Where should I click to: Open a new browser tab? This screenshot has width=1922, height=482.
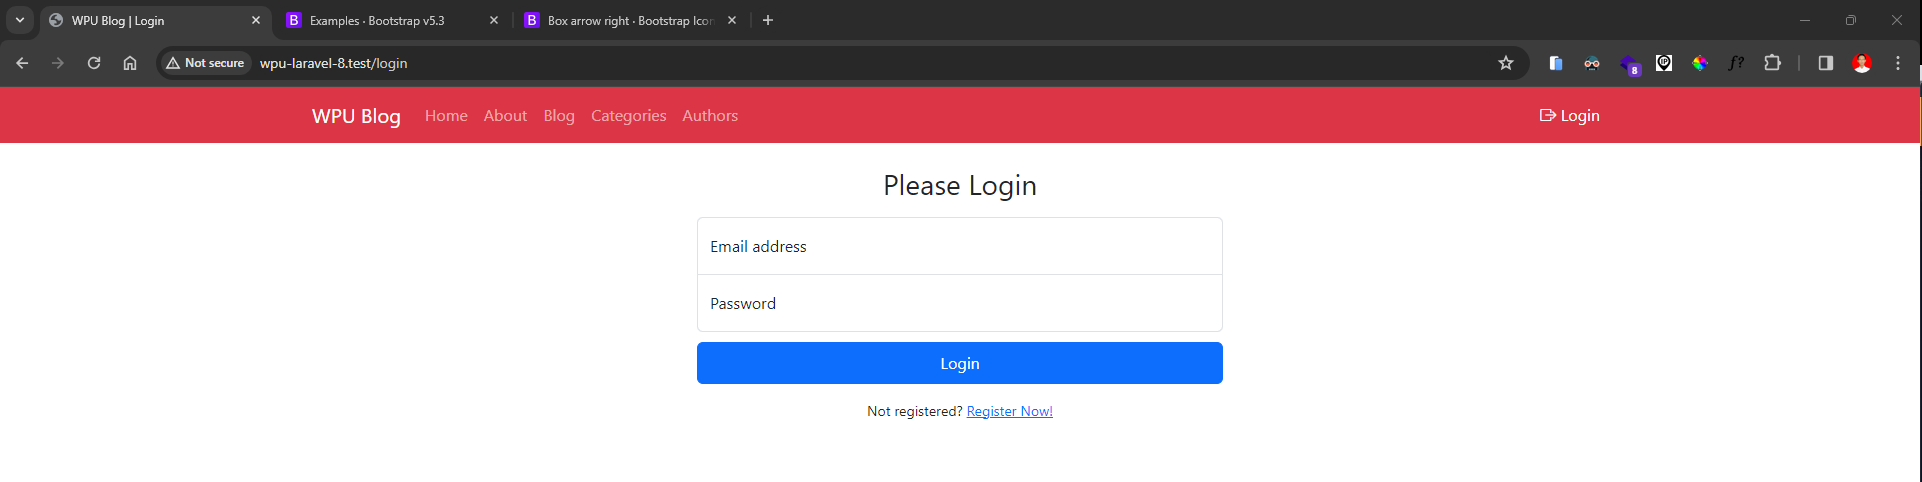(x=768, y=20)
